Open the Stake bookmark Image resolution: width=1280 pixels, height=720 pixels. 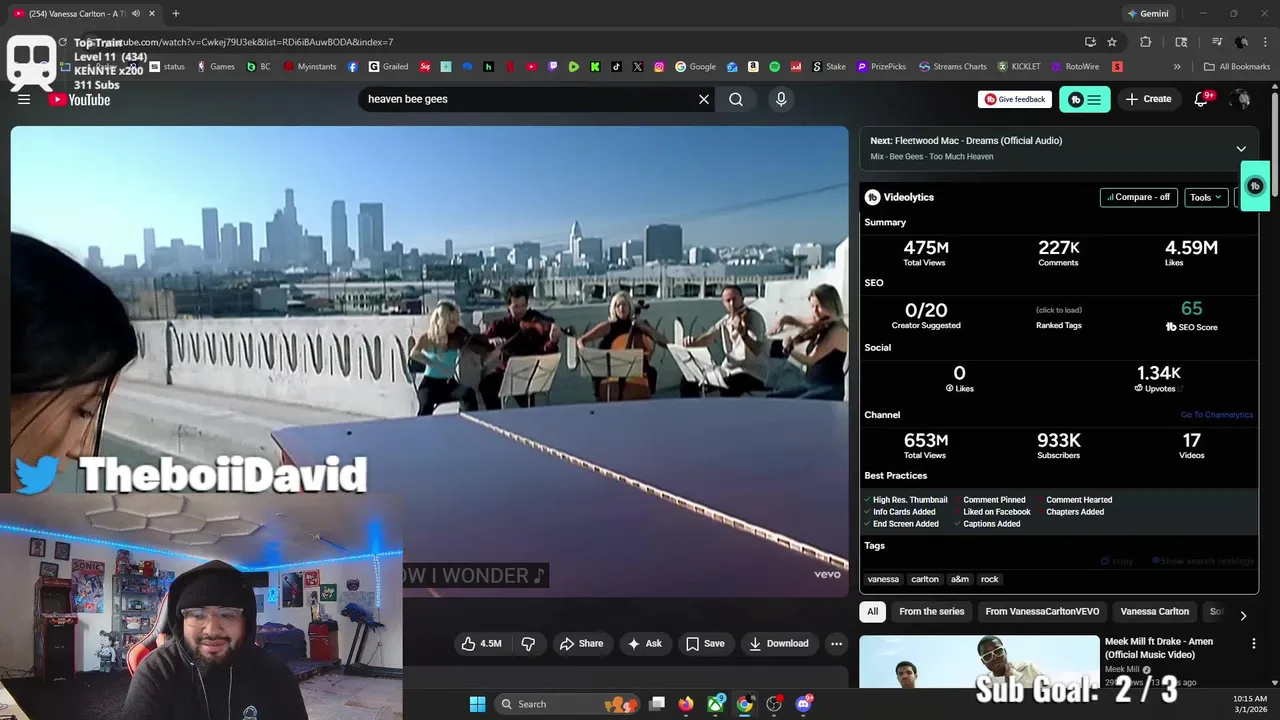click(x=829, y=67)
